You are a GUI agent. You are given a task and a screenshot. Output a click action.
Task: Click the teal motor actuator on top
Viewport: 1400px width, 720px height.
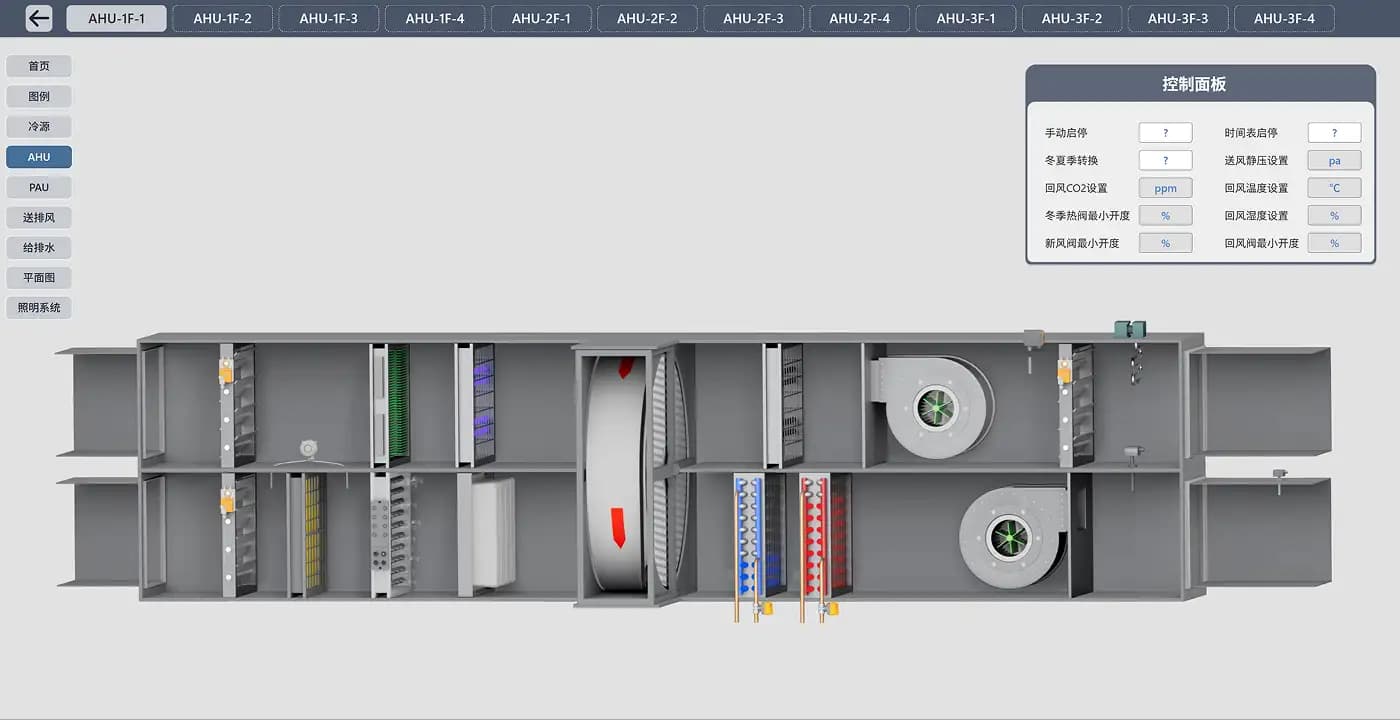coord(1131,329)
